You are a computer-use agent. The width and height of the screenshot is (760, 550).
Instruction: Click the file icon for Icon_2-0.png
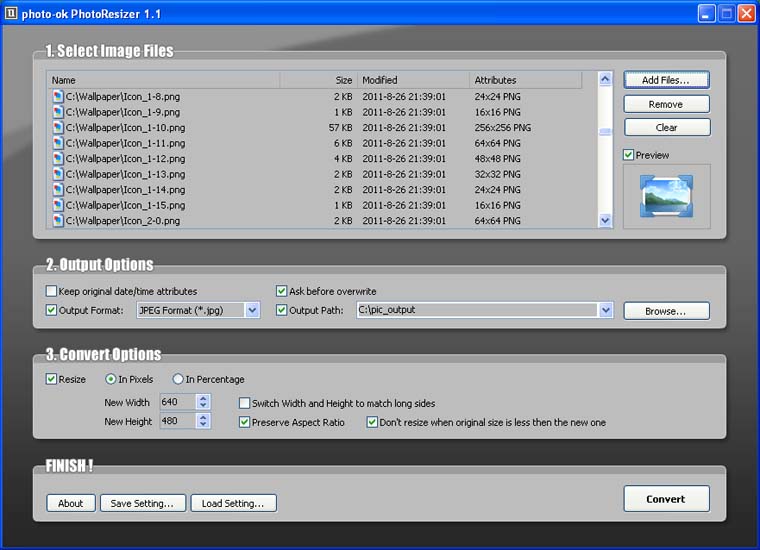pos(58,220)
